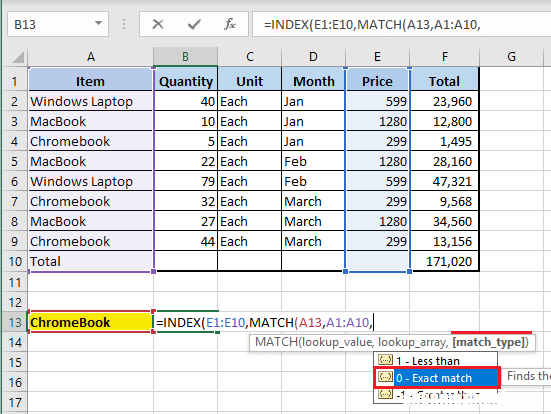Select 'Each' unit cell in row 6
The width and height of the screenshot is (551, 414).
pos(249,181)
